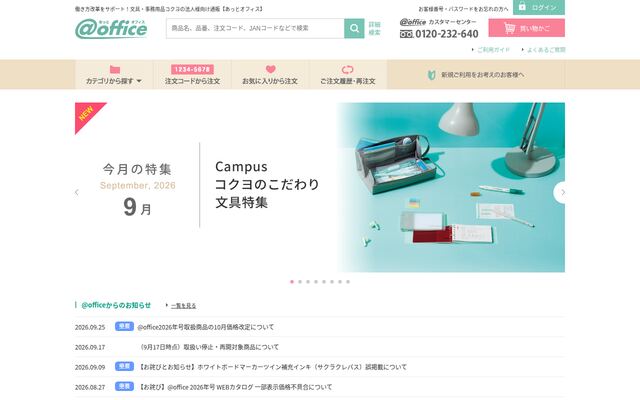
Task: Select ご注文履歴・再注文 menu item
Action: (x=348, y=75)
